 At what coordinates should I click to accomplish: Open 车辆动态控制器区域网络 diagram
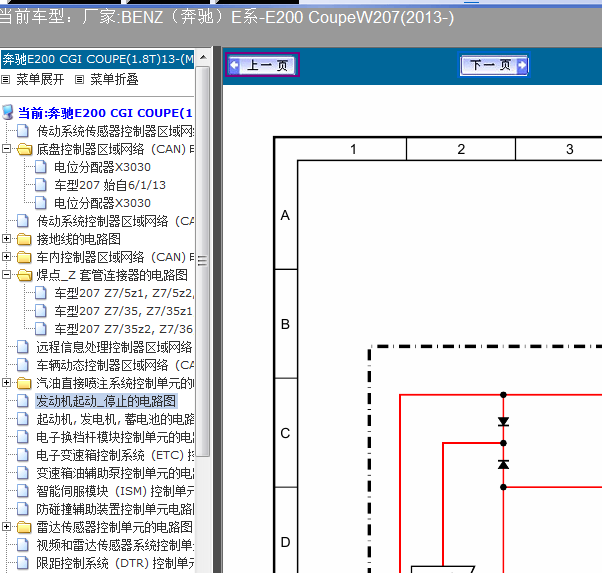[115, 365]
